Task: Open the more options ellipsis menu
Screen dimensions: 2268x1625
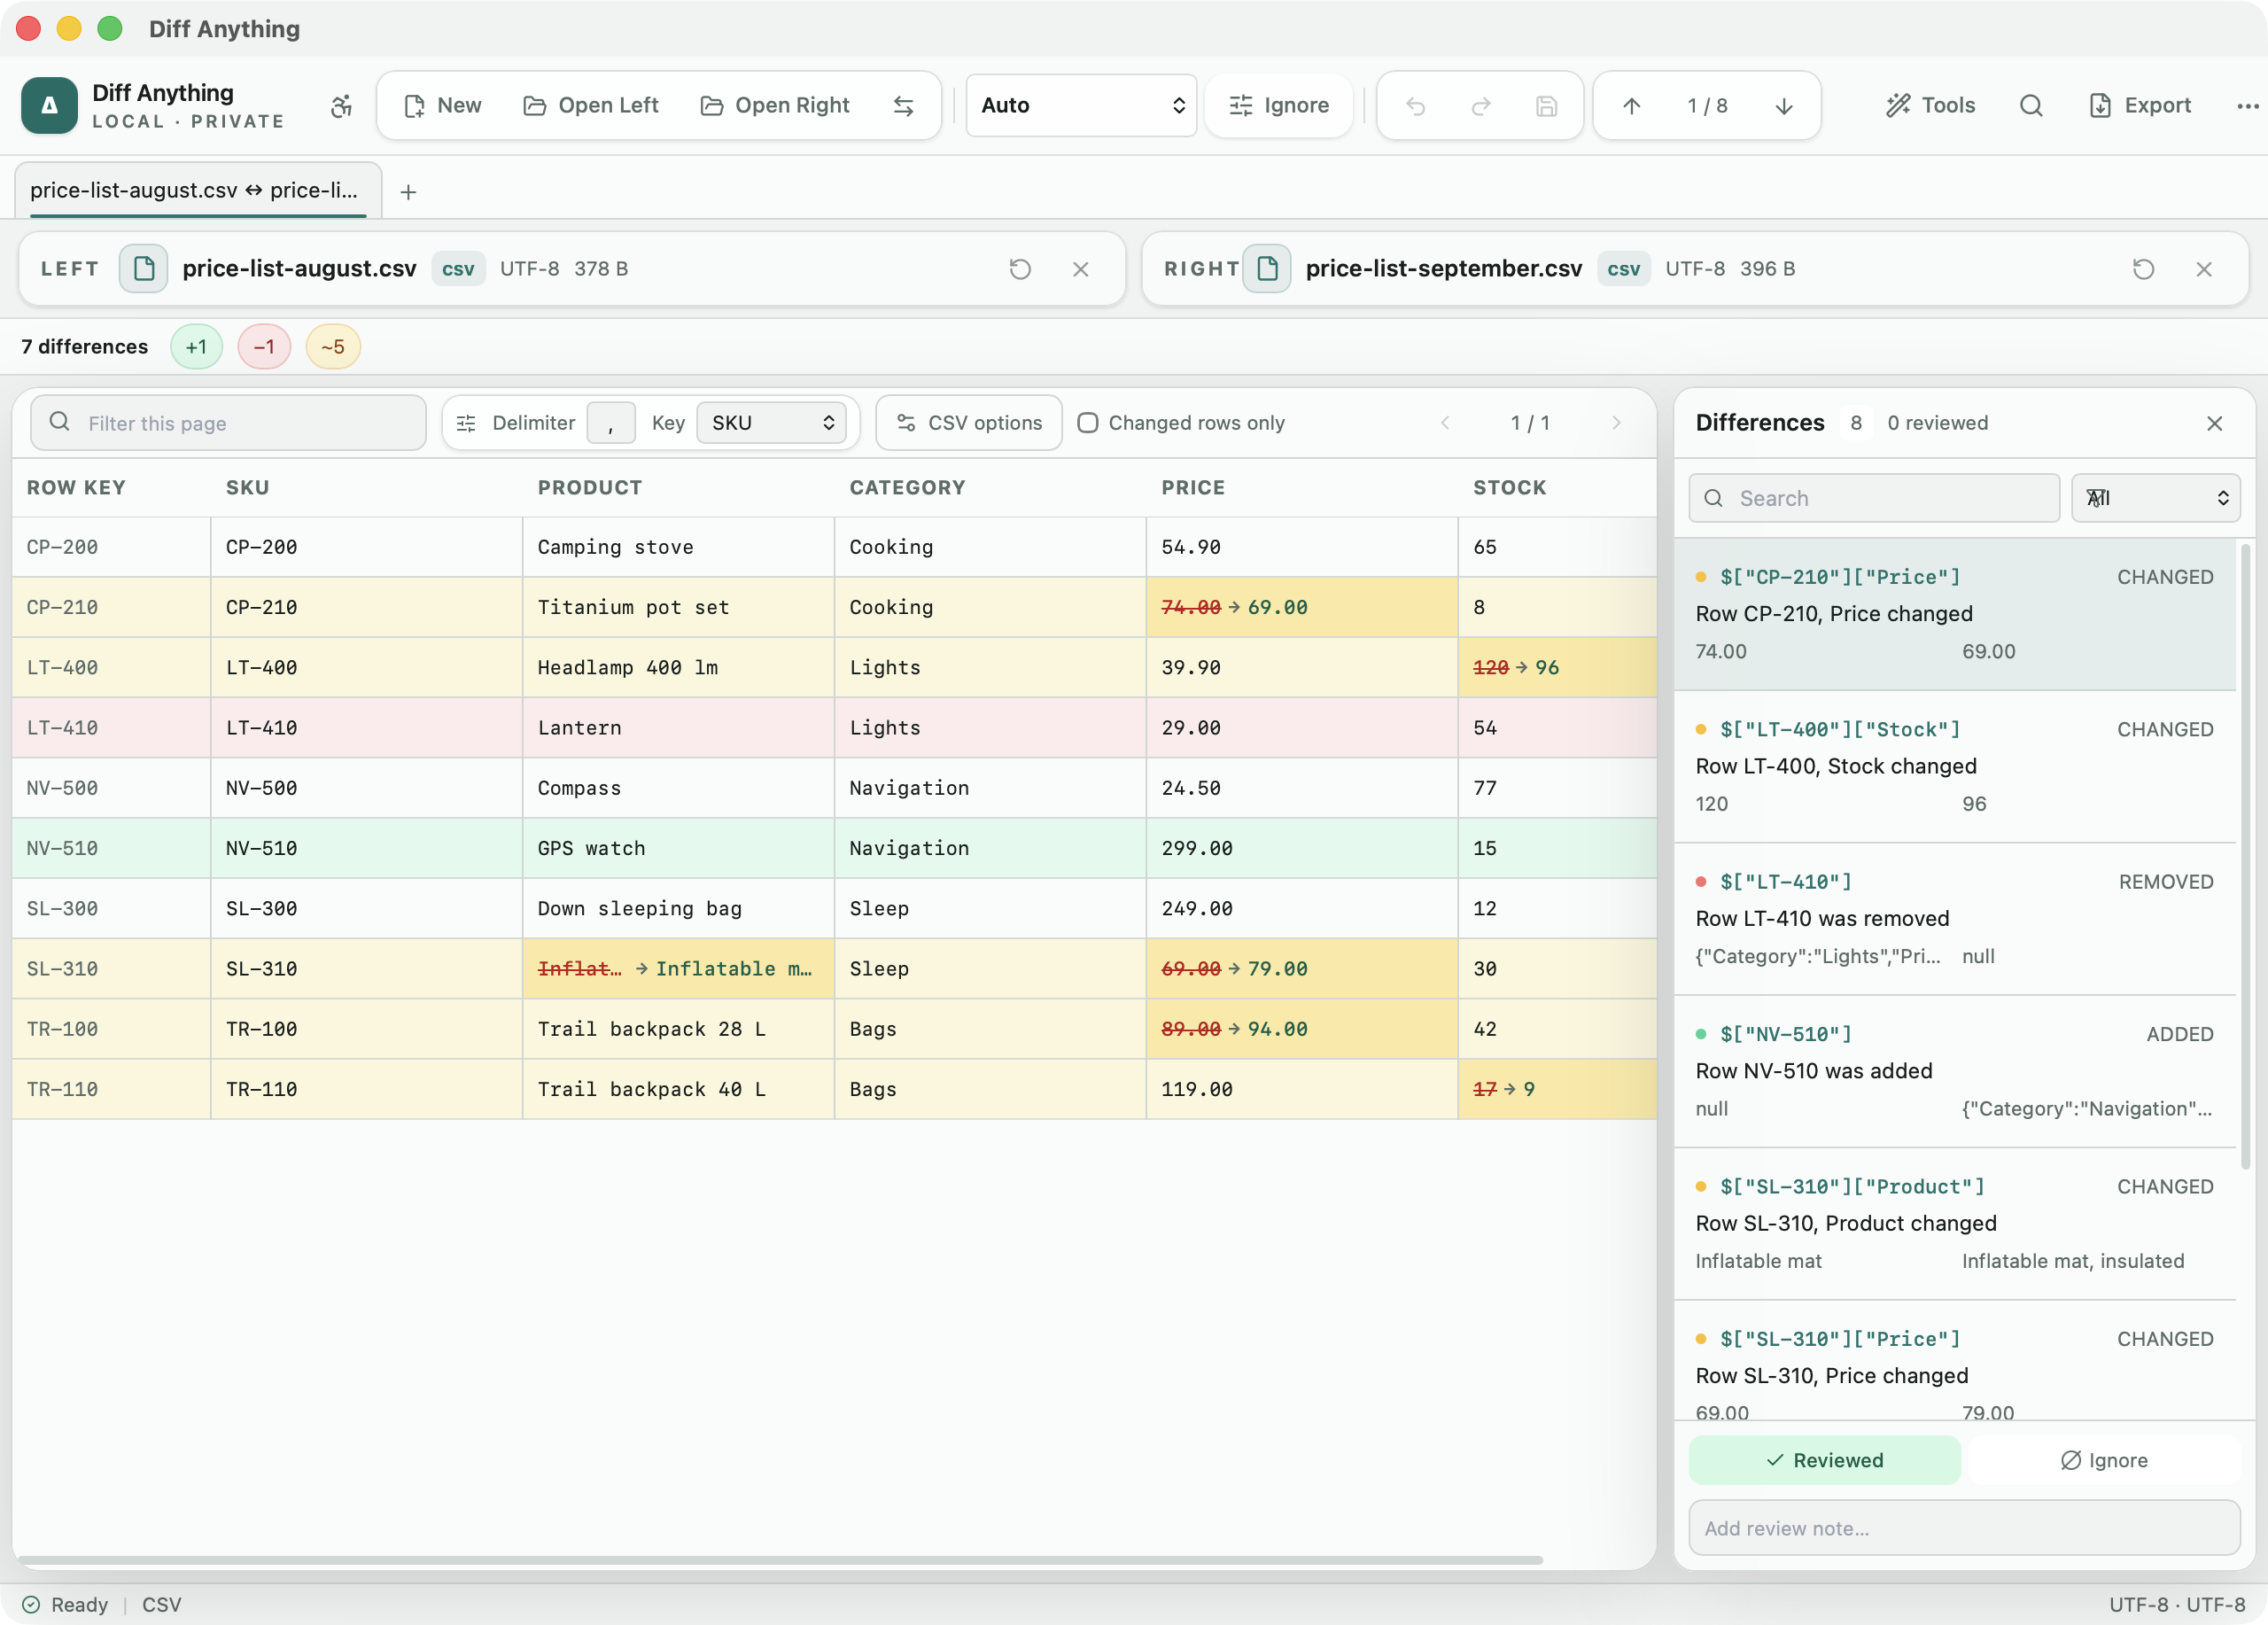Action: point(2247,106)
